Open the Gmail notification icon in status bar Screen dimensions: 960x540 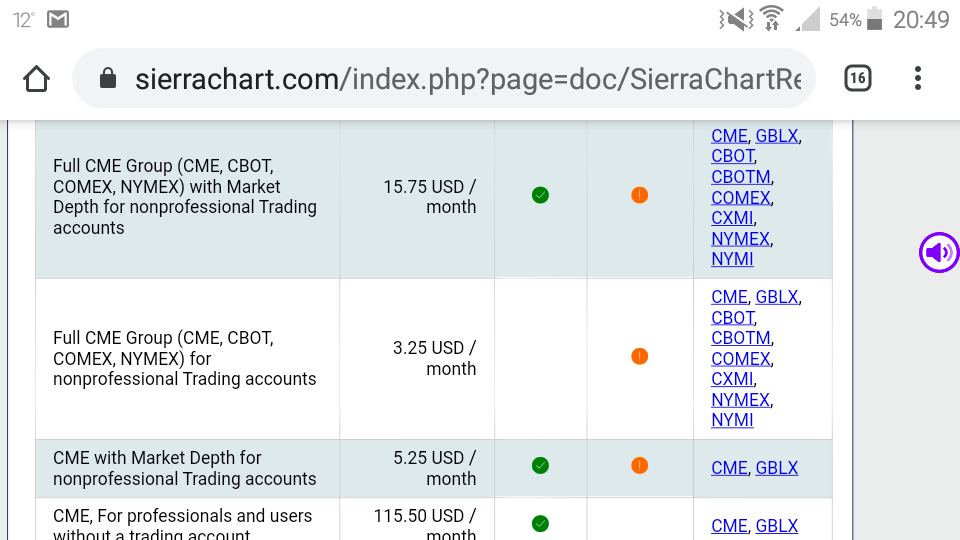(58, 20)
